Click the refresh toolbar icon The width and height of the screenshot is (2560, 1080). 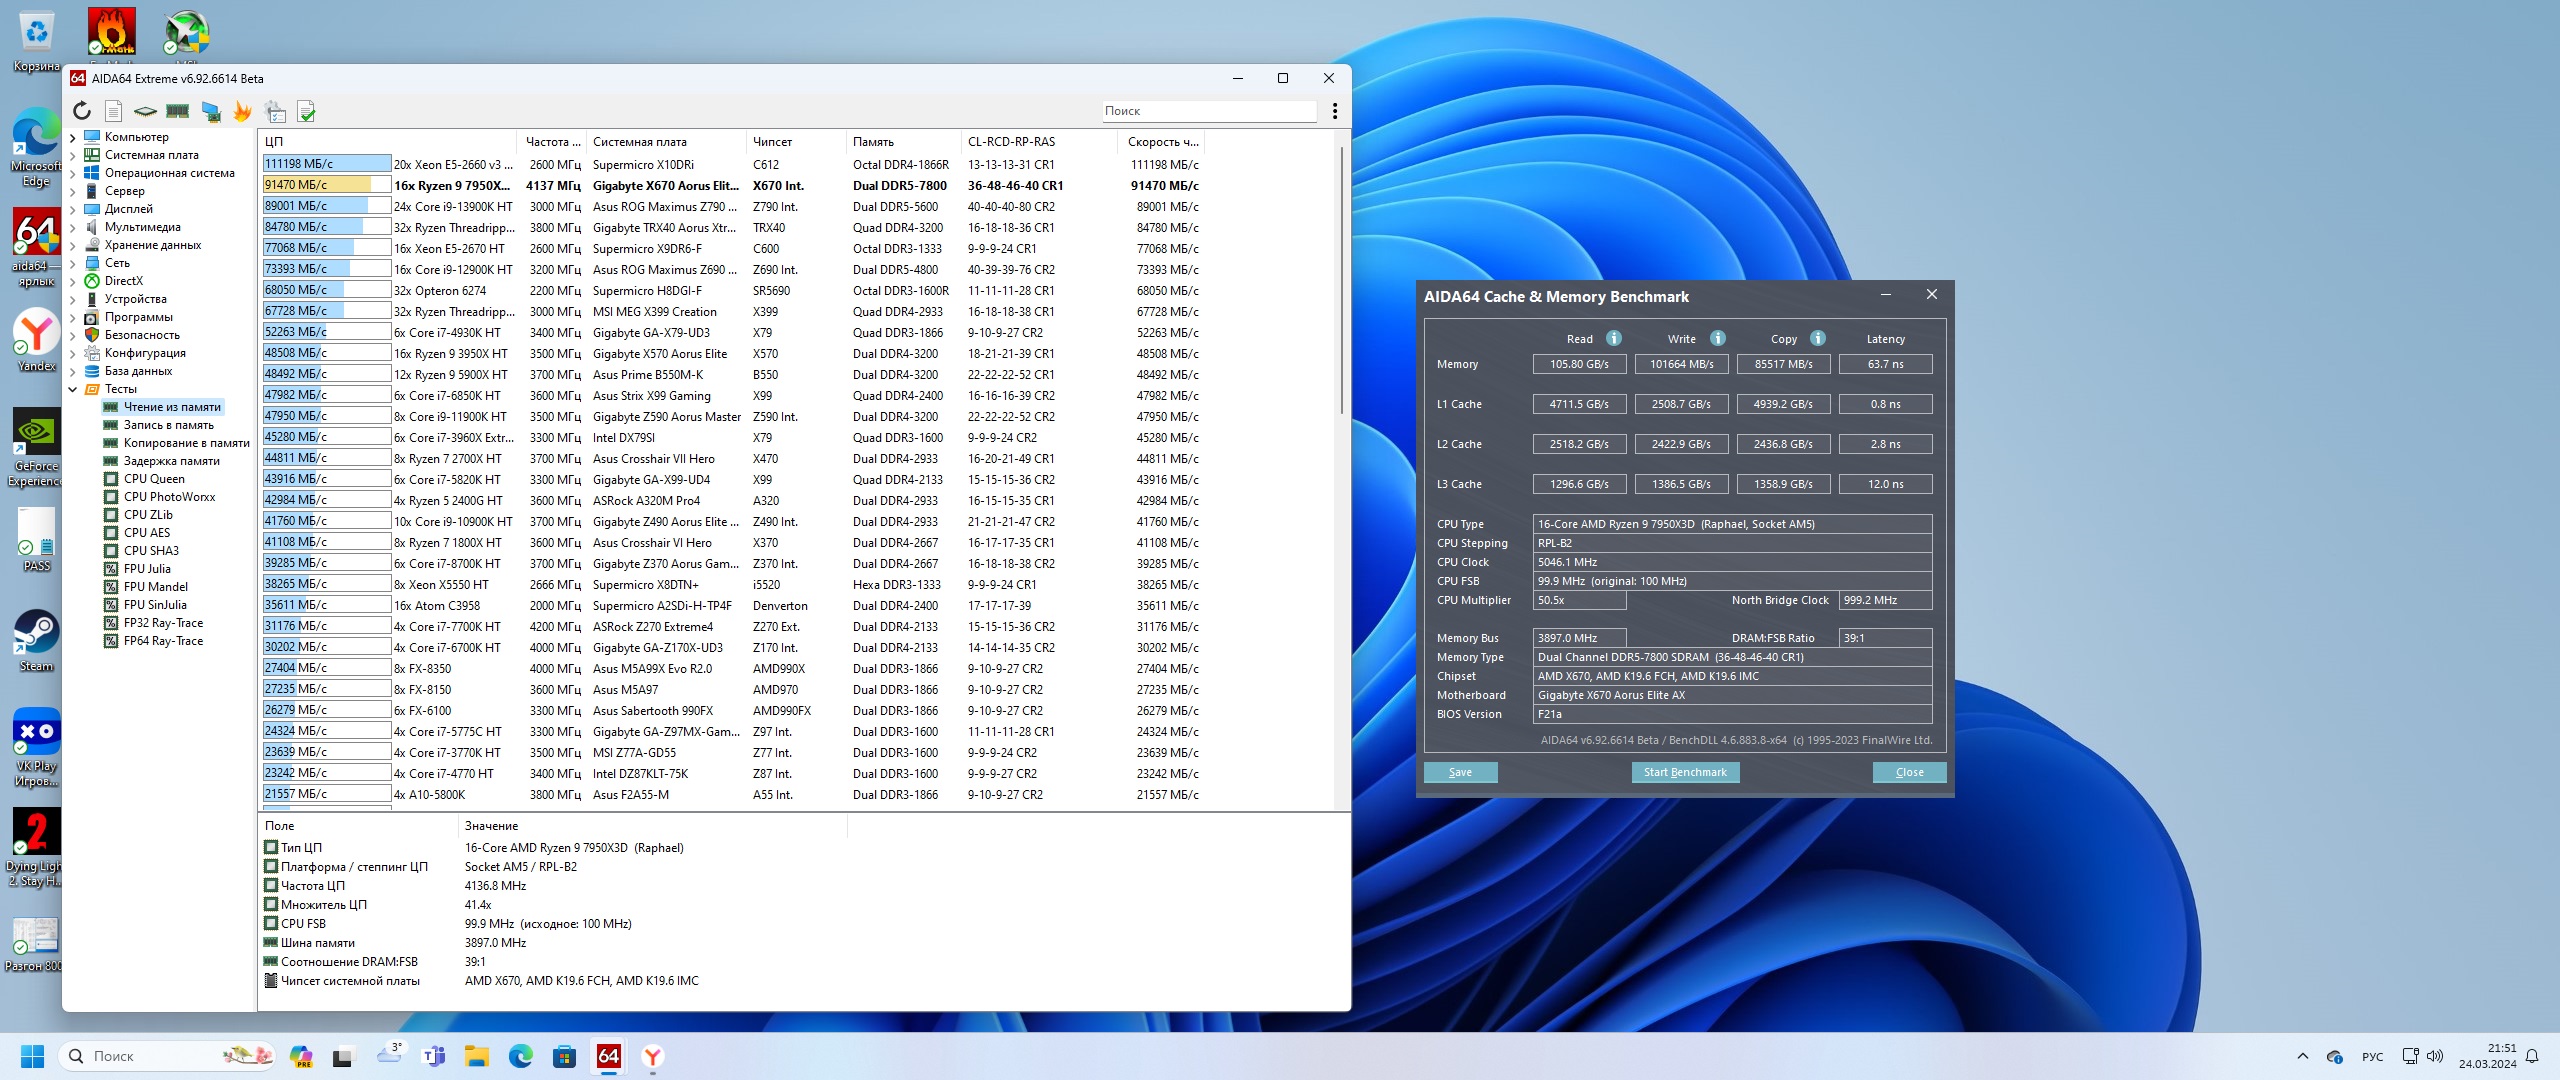point(82,111)
